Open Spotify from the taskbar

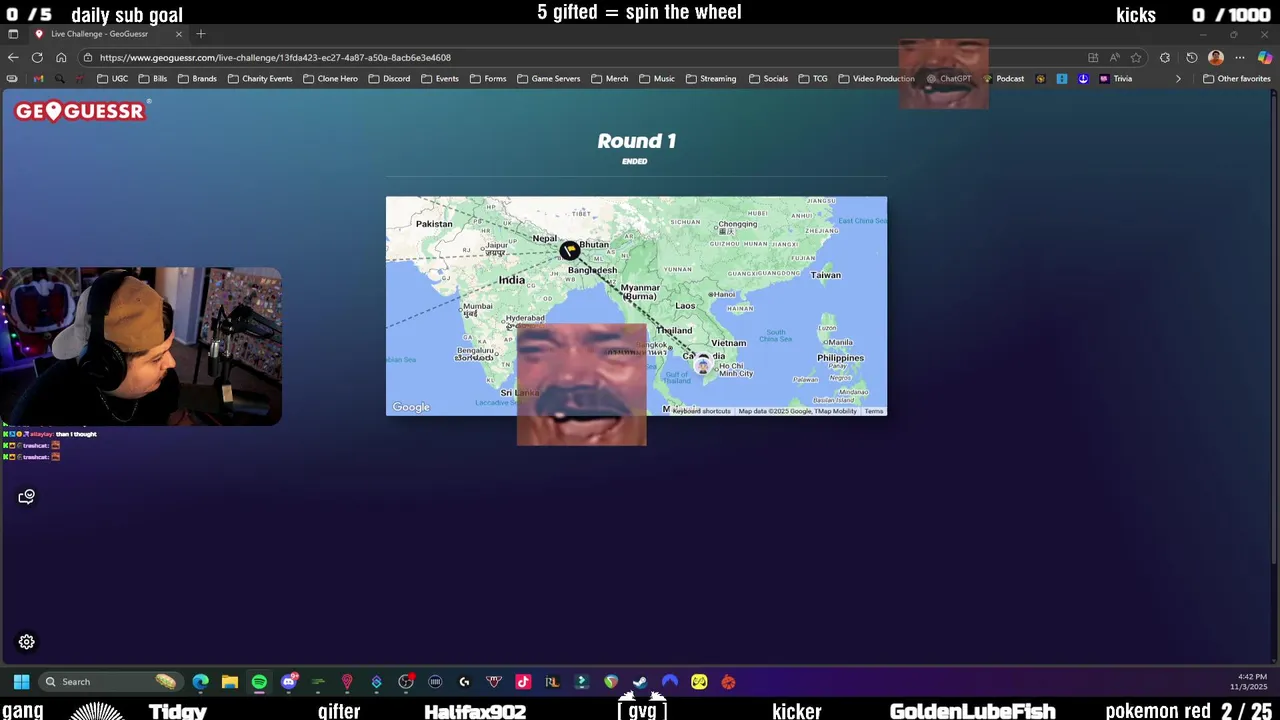point(259,682)
